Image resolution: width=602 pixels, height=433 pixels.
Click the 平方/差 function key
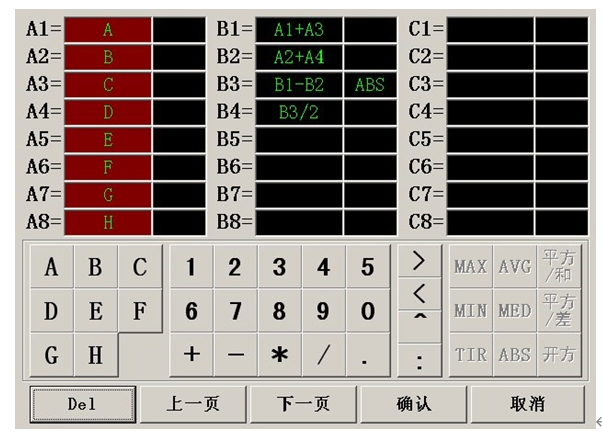(x=559, y=311)
